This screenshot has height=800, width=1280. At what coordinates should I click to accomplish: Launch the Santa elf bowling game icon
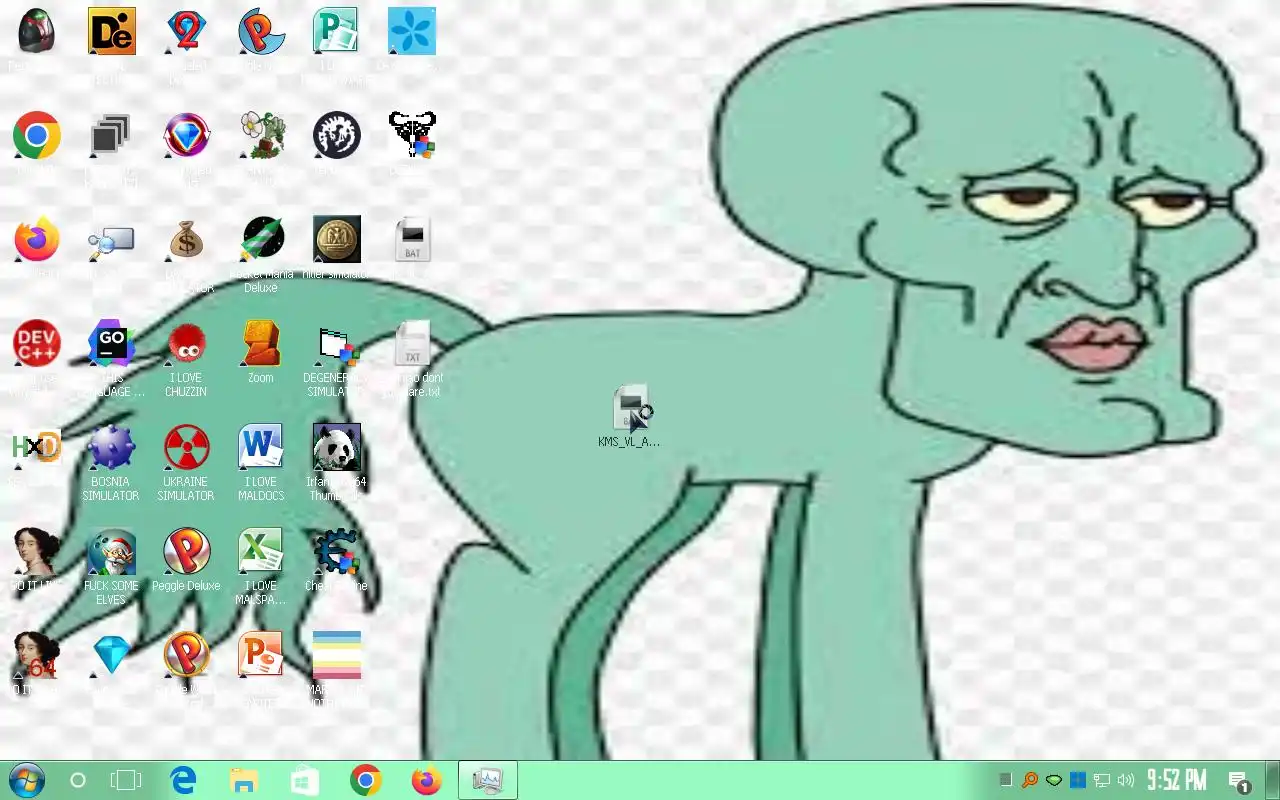point(111,552)
